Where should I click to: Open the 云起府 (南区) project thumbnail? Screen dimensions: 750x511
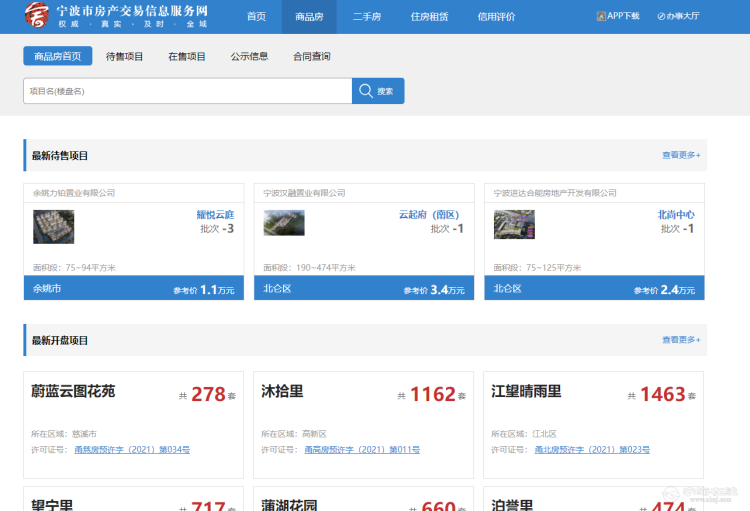tap(283, 223)
